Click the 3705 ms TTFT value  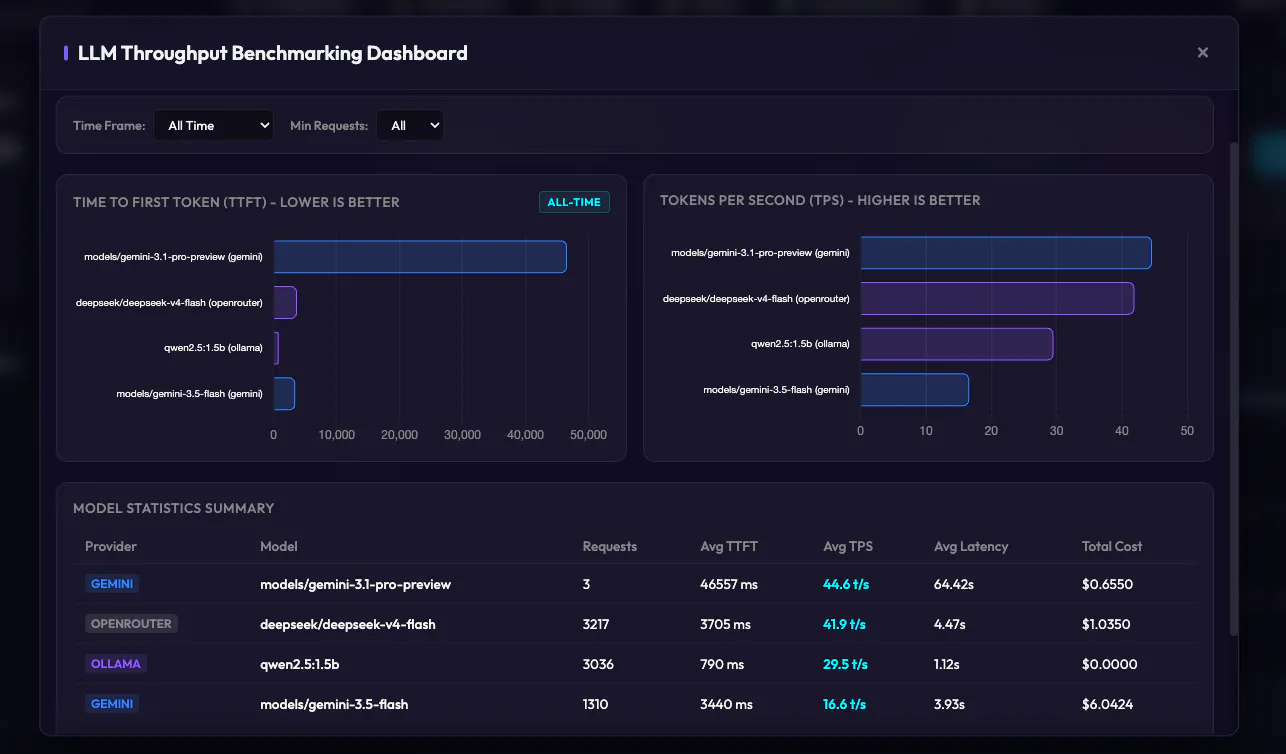pyautogui.click(x=725, y=624)
